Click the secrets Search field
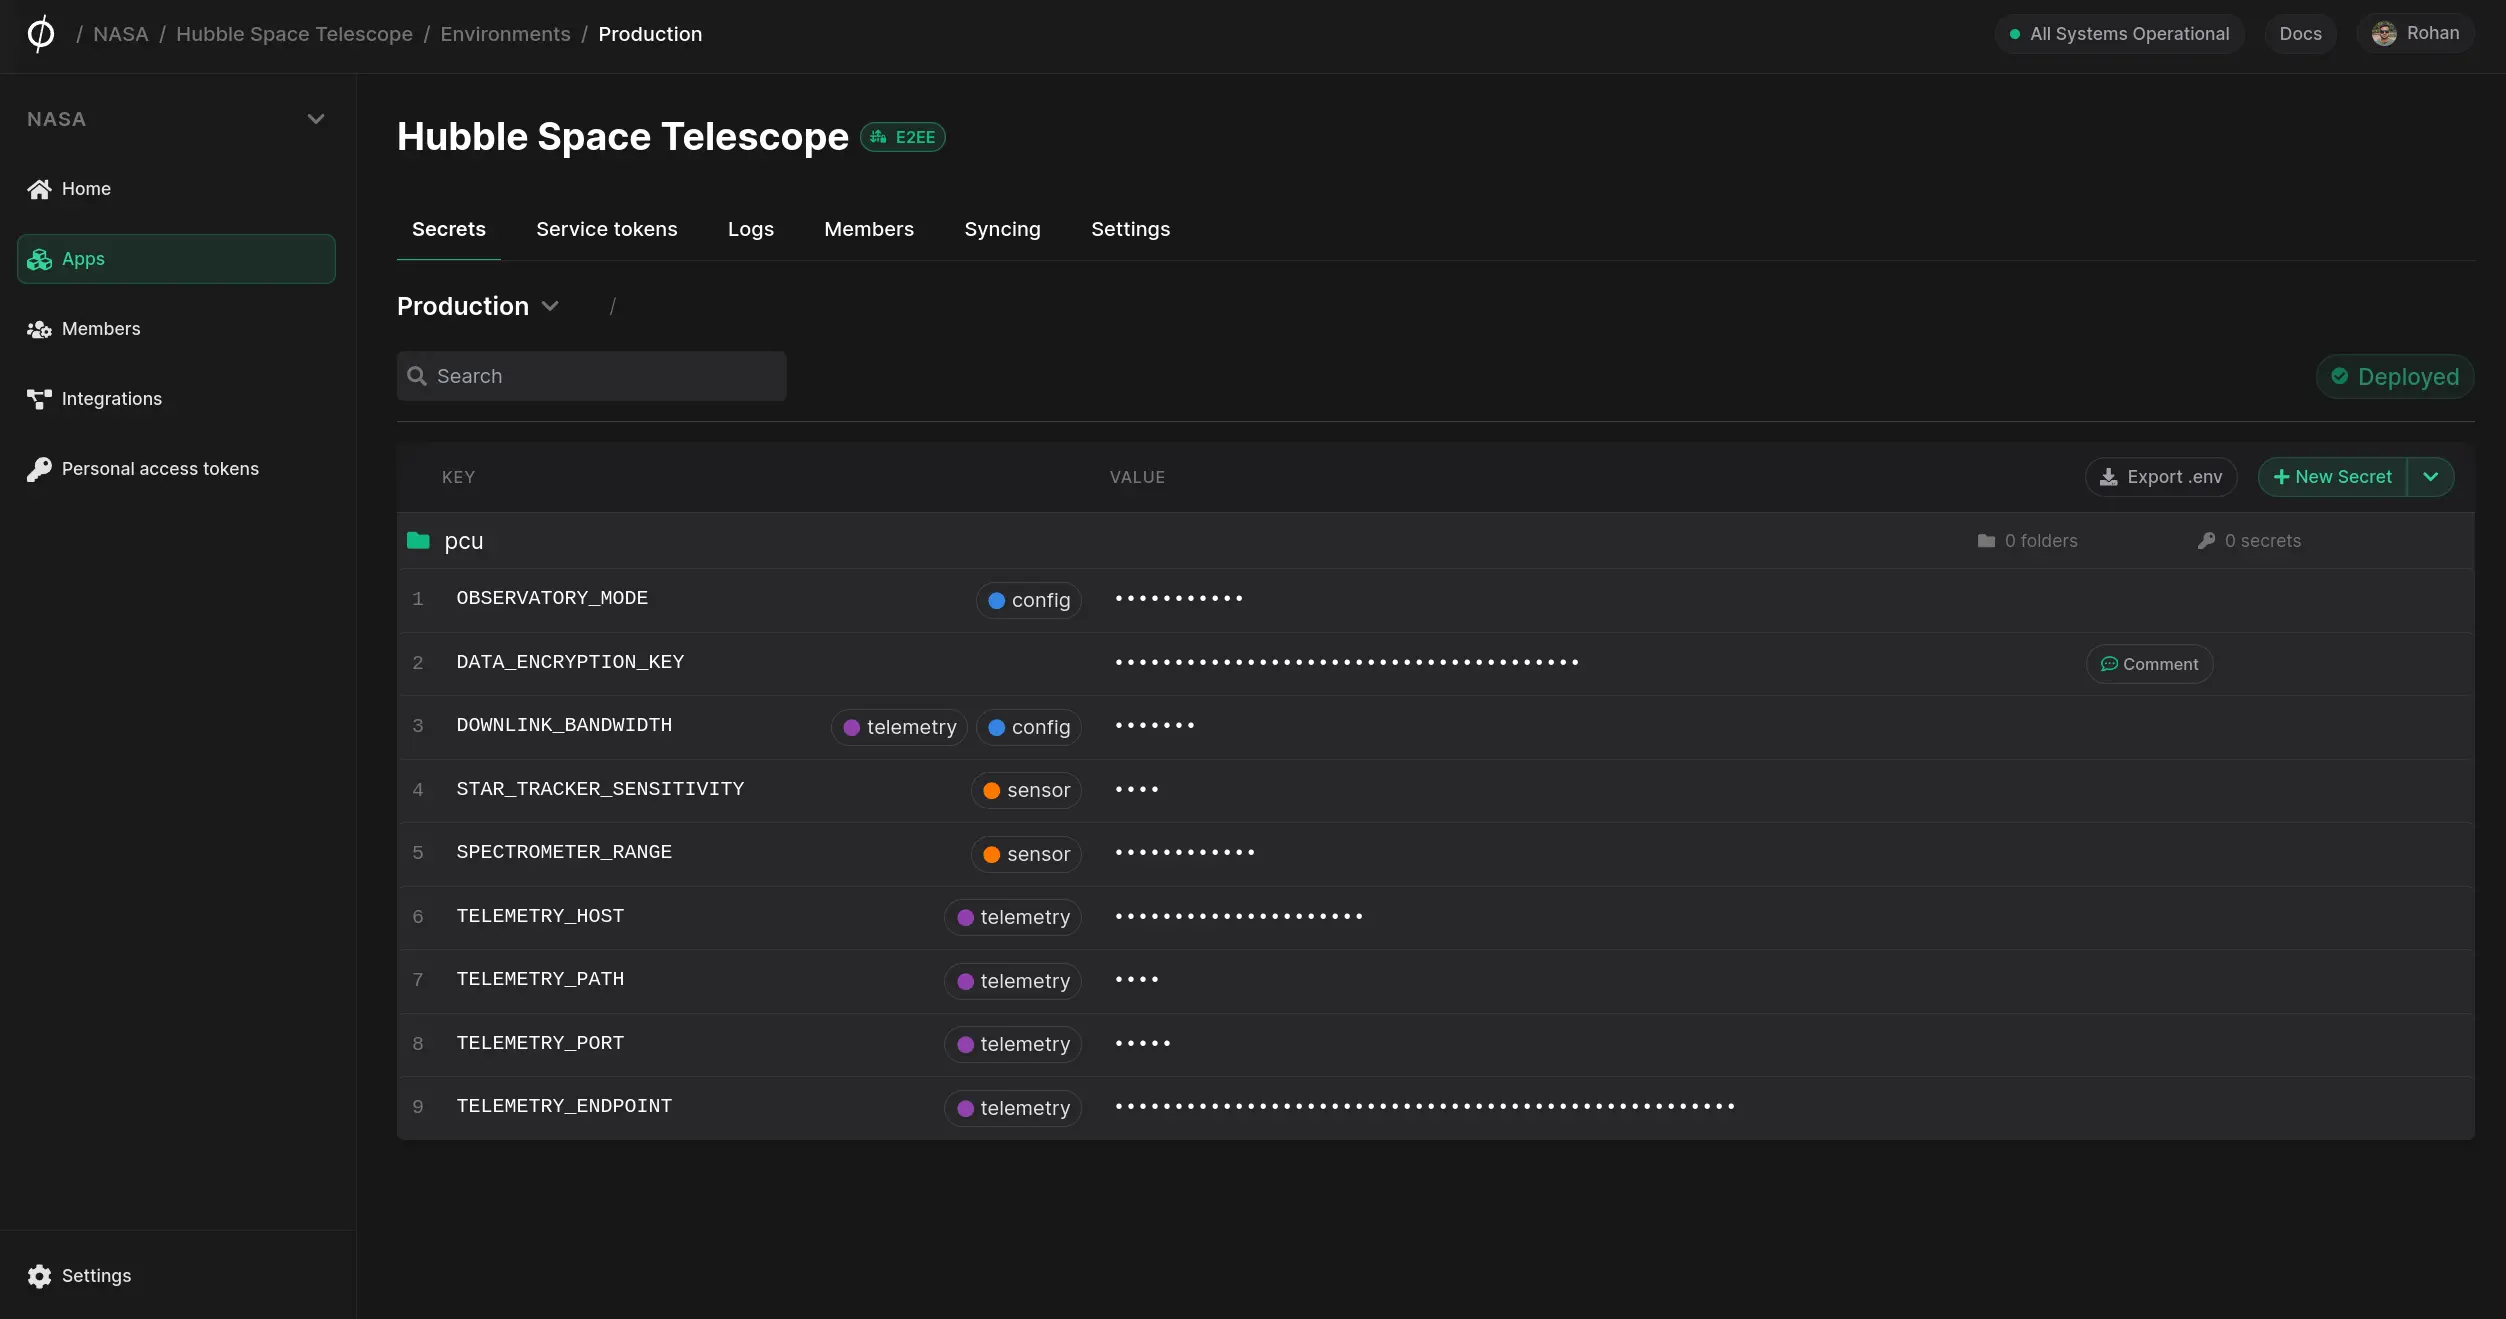The image size is (2506, 1319). point(592,376)
